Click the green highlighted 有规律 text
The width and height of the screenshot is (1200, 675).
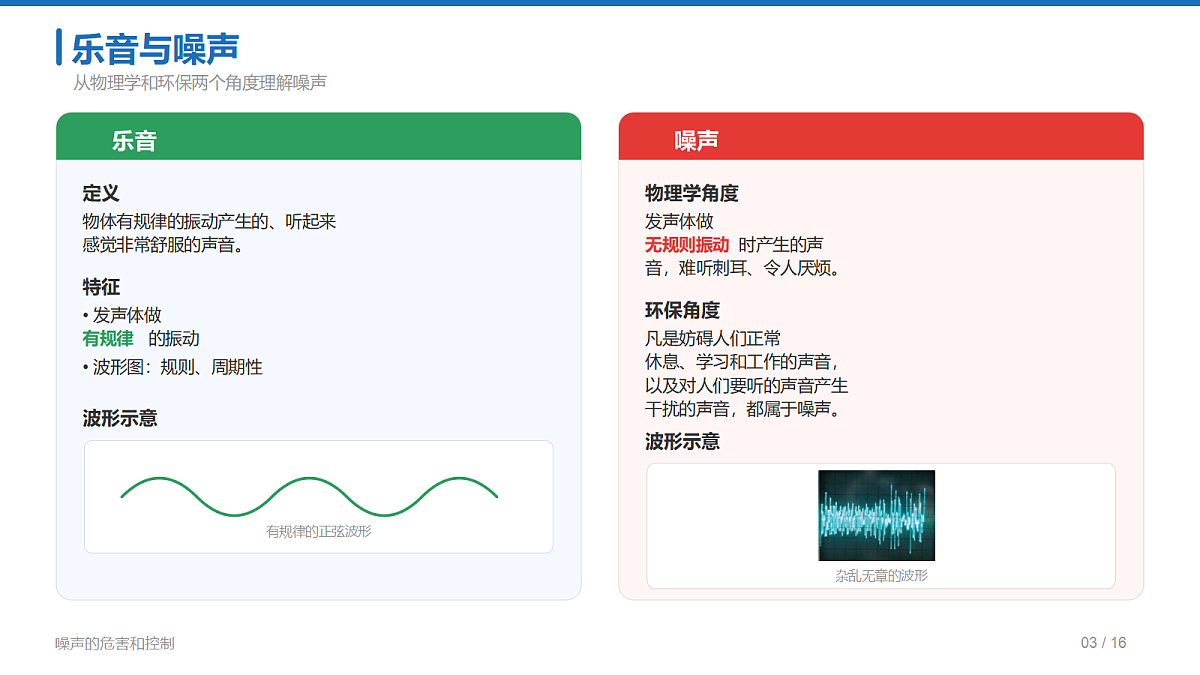tap(108, 339)
